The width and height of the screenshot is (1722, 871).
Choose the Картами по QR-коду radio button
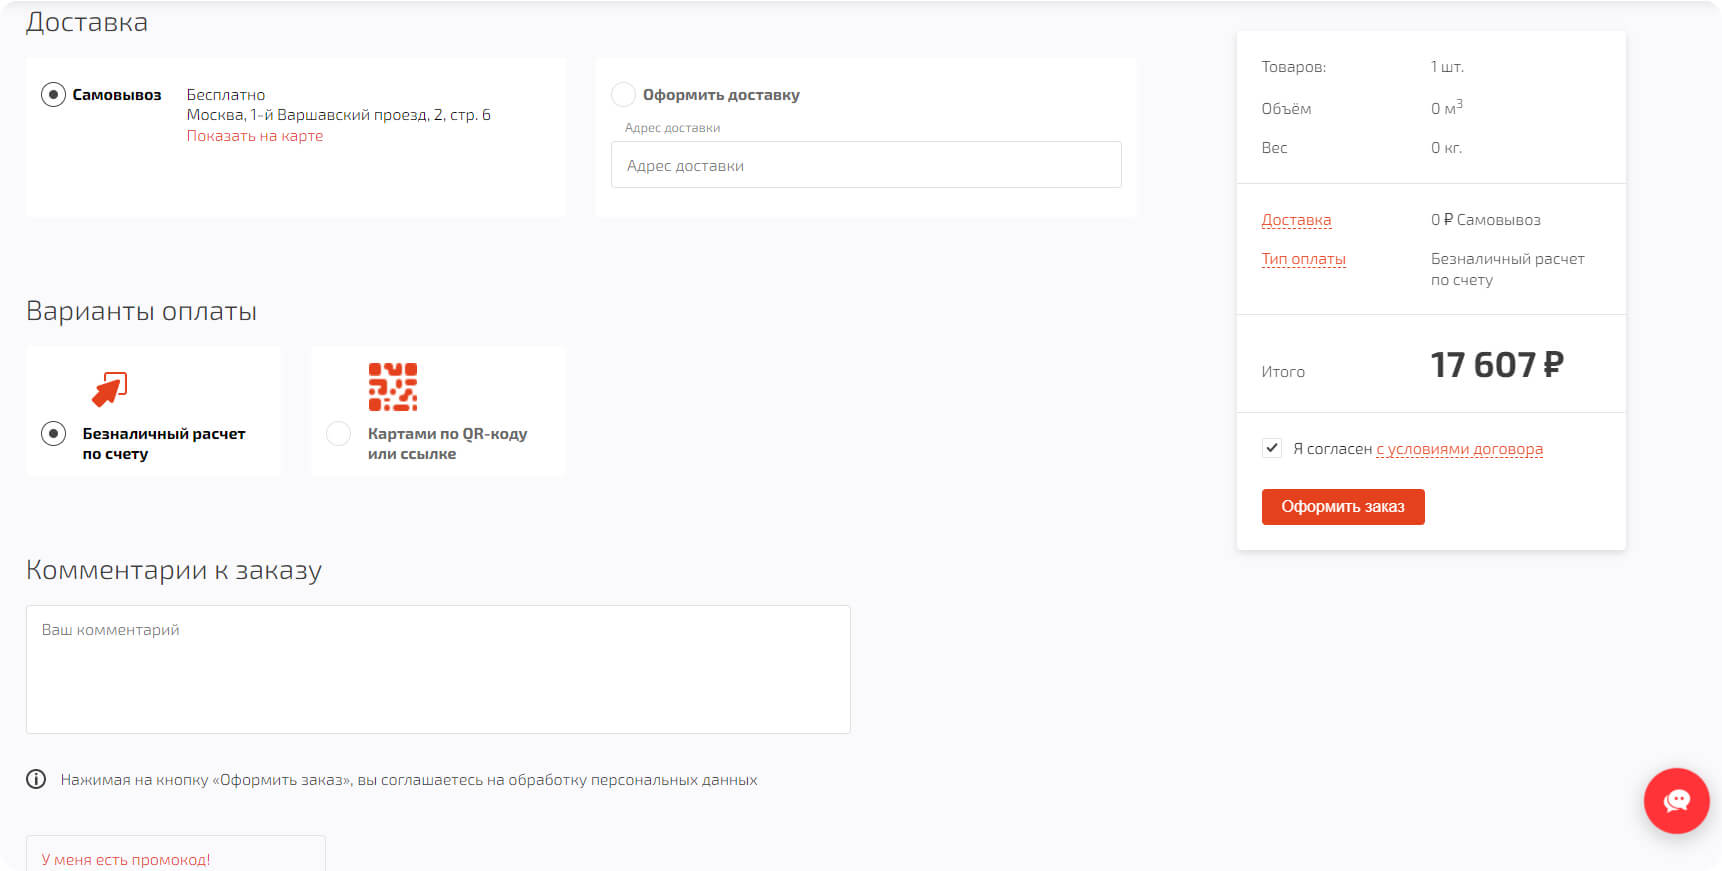pos(339,434)
